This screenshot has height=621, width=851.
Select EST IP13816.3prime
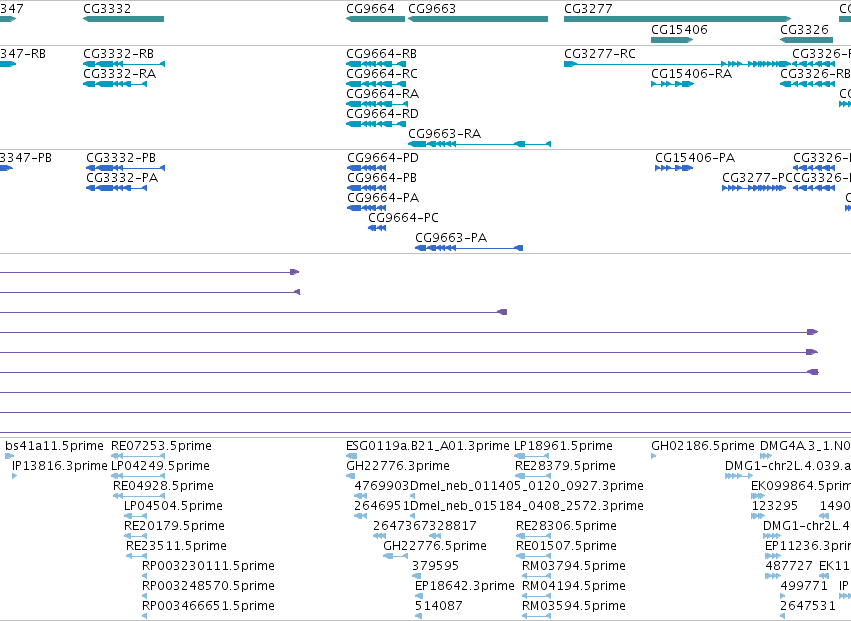coord(15,476)
